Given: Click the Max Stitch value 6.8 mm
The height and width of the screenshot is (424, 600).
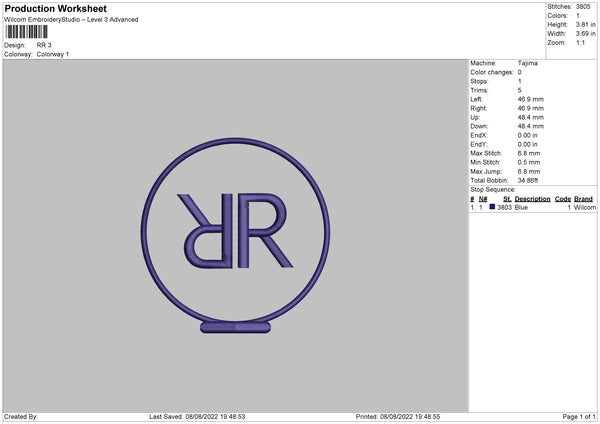Looking at the screenshot, I should pos(529,153).
